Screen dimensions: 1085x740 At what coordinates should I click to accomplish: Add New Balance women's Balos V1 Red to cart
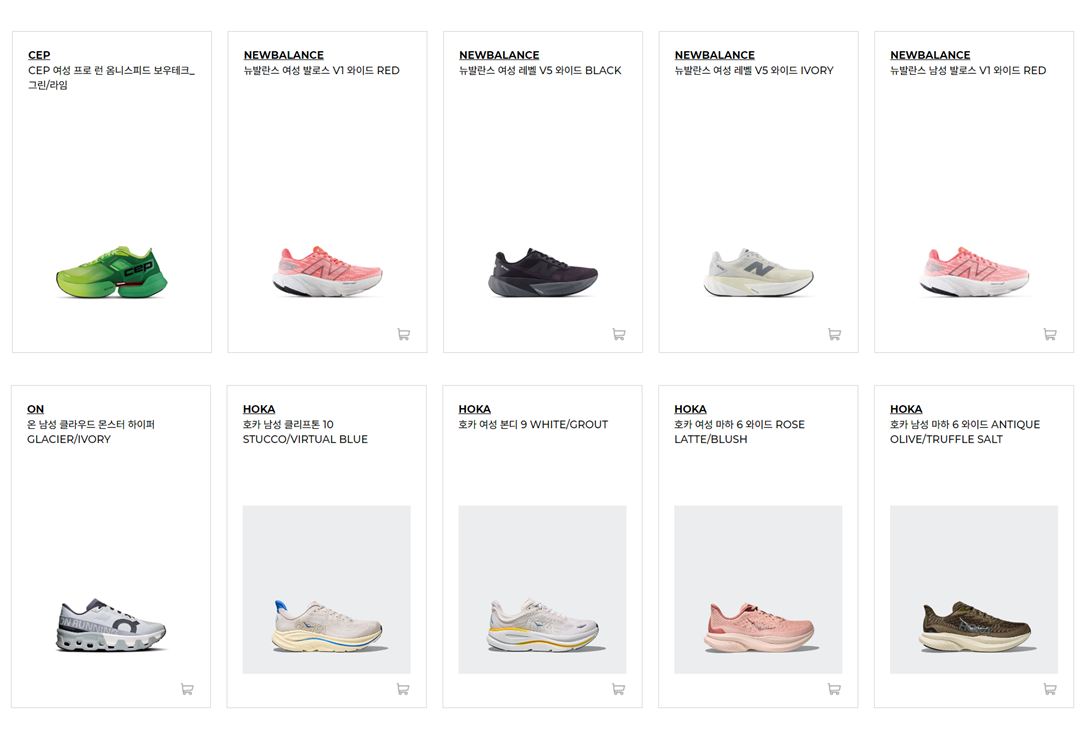click(403, 334)
